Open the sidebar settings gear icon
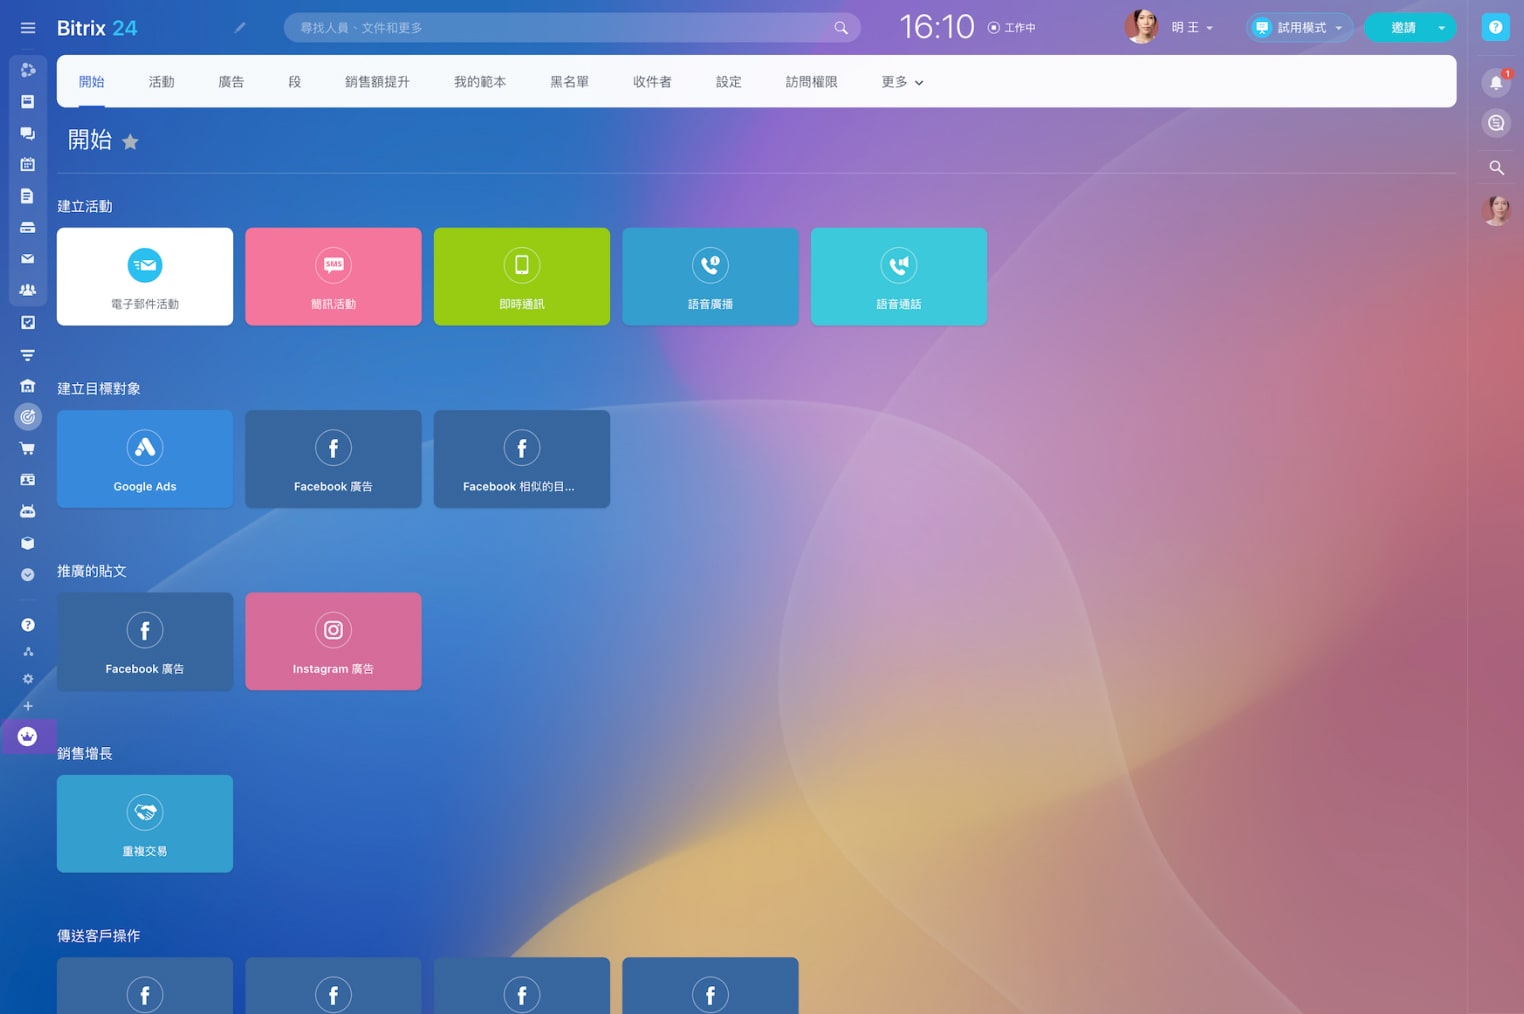The image size is (1524, 1014). point(28,679)
